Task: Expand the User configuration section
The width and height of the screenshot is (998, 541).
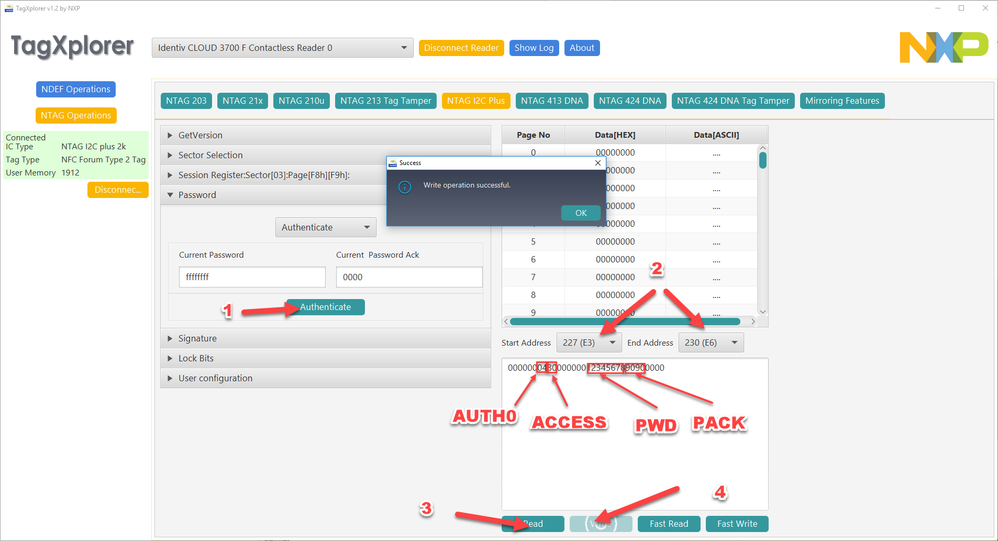Action: tap(326, 377)
